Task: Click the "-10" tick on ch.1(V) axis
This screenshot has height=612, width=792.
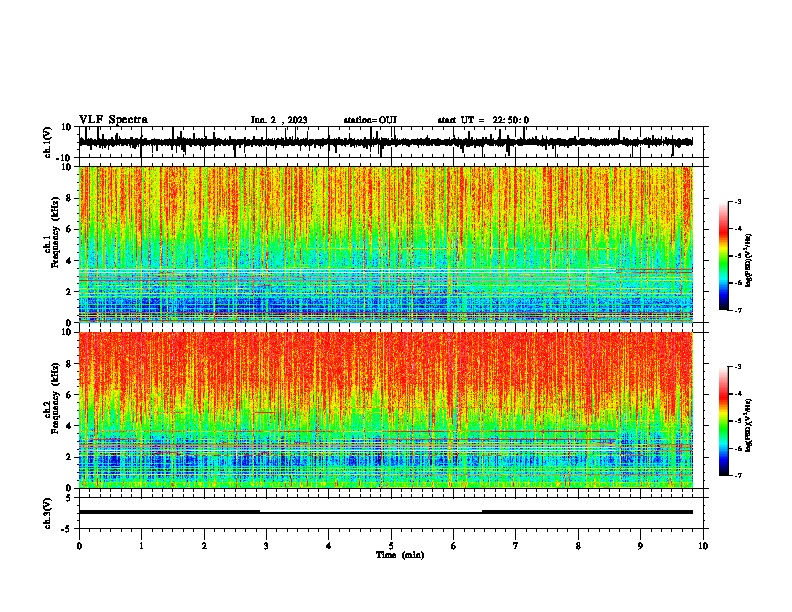Action: 64,158
